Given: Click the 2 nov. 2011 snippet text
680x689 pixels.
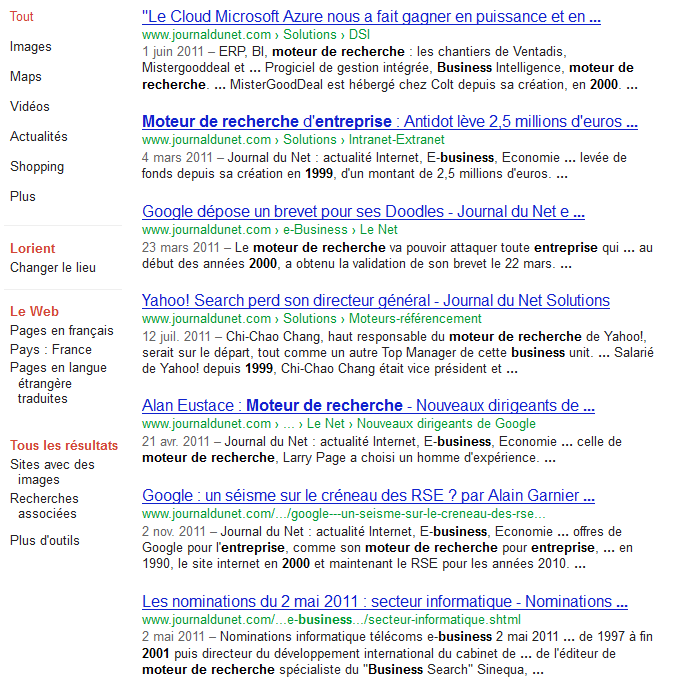Looking at the screenshot, I should coord(387,548).
